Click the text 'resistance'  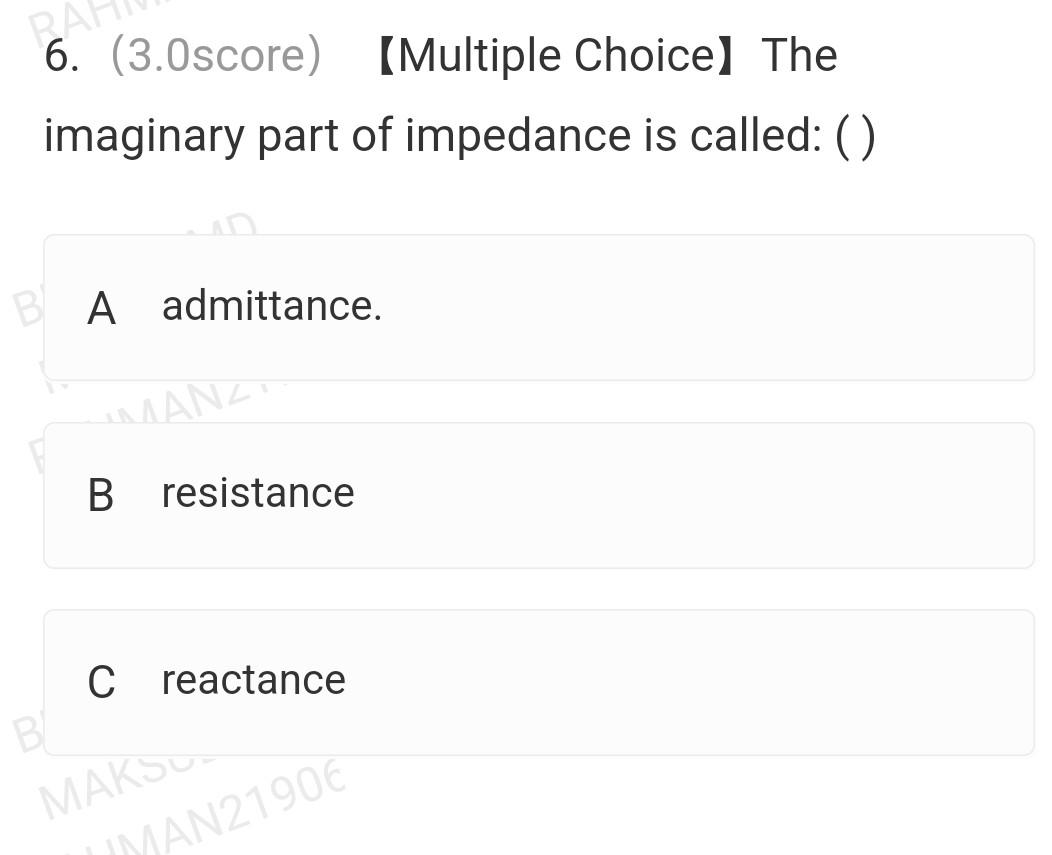(258, 493)
